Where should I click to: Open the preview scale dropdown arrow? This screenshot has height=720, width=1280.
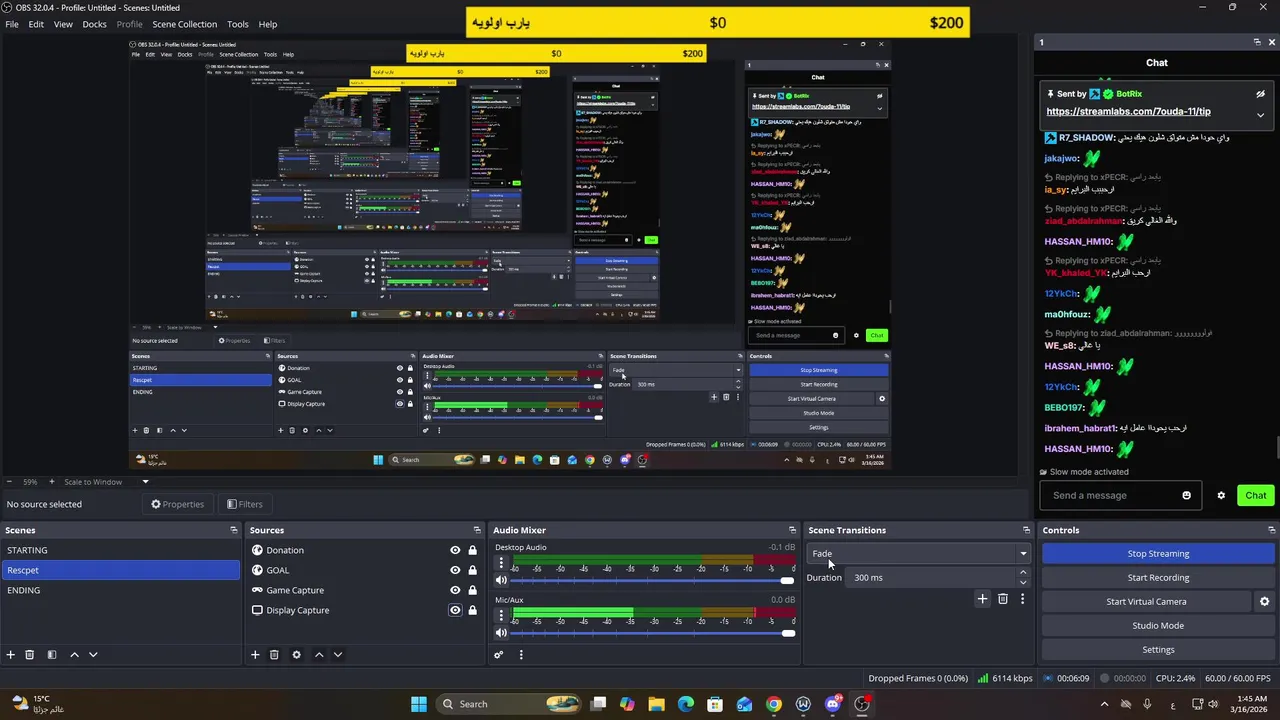(145, 482)
